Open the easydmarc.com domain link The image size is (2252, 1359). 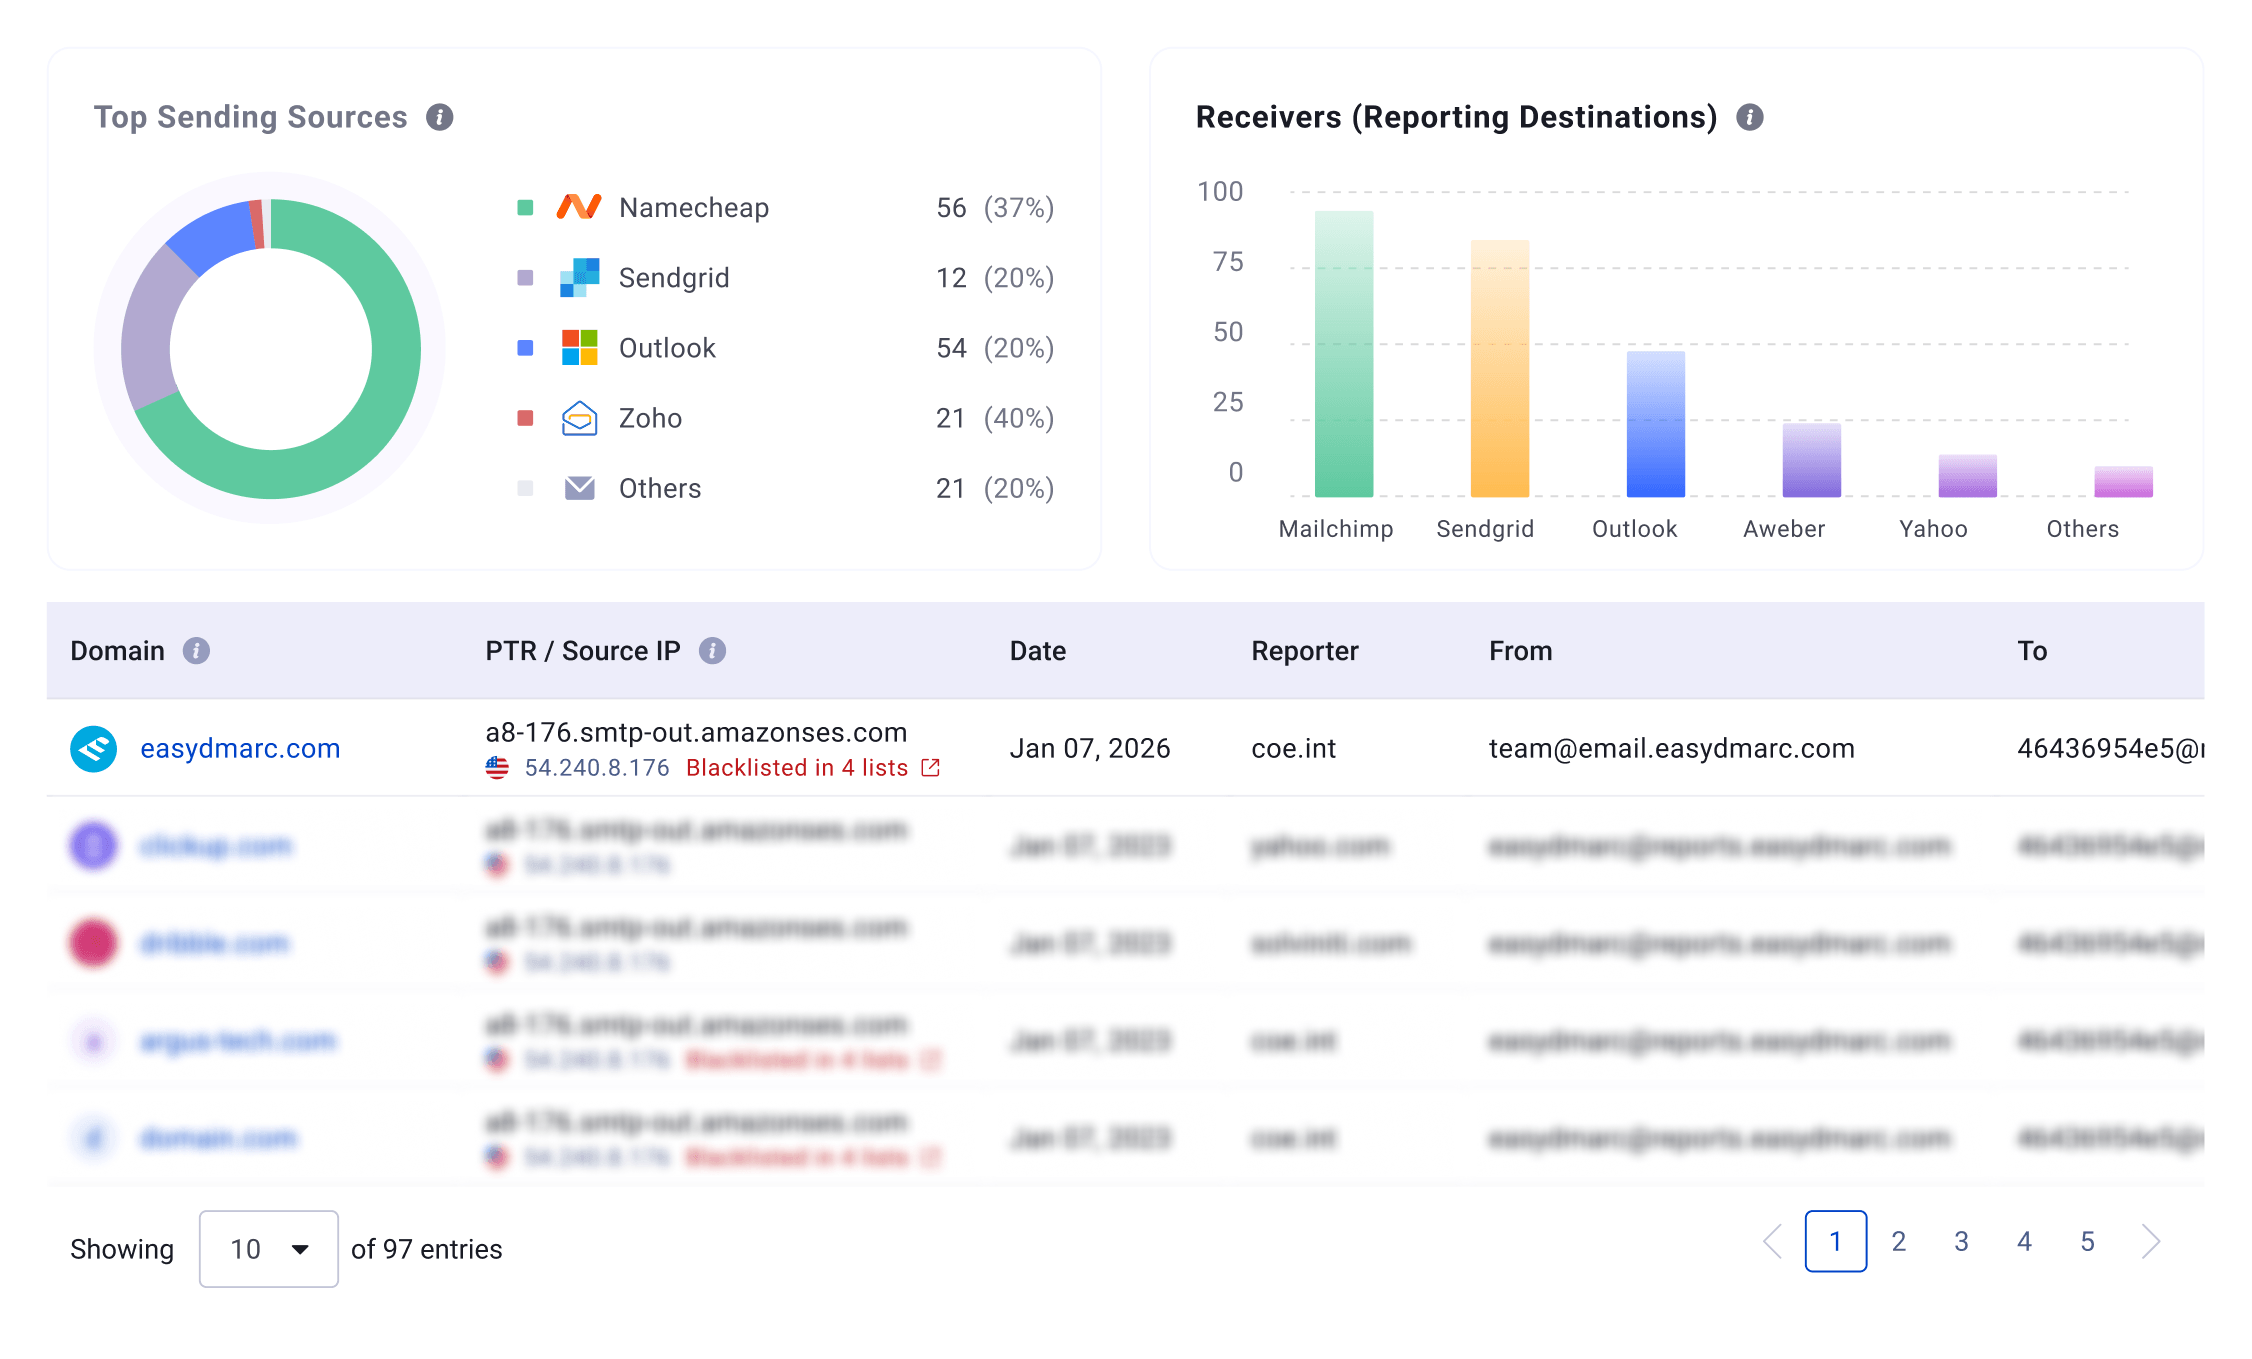(x=240, y=749)
